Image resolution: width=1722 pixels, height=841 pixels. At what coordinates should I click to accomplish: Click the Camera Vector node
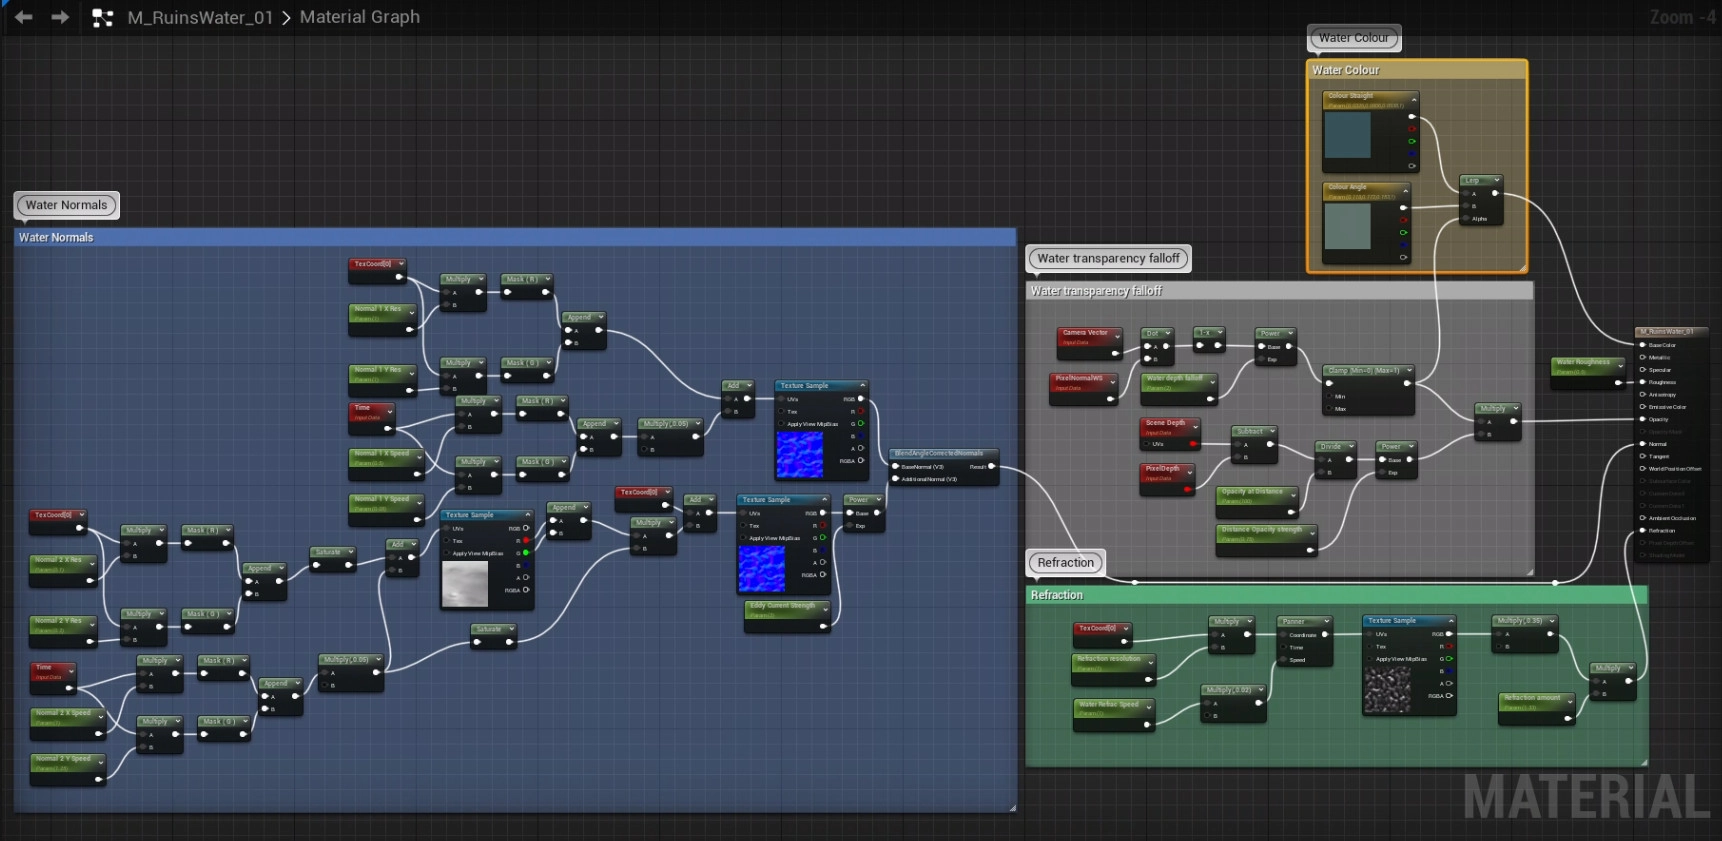pos(1085,333)
